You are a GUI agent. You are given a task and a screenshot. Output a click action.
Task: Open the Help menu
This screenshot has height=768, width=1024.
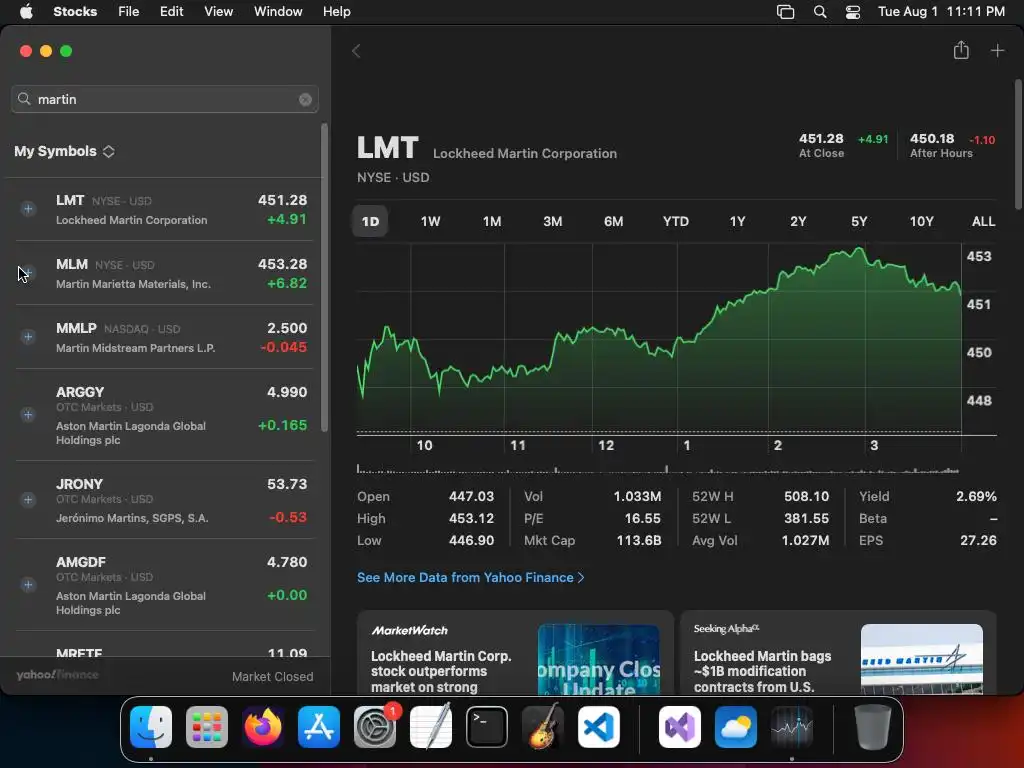pyautogui.click(x=336, y=11)
